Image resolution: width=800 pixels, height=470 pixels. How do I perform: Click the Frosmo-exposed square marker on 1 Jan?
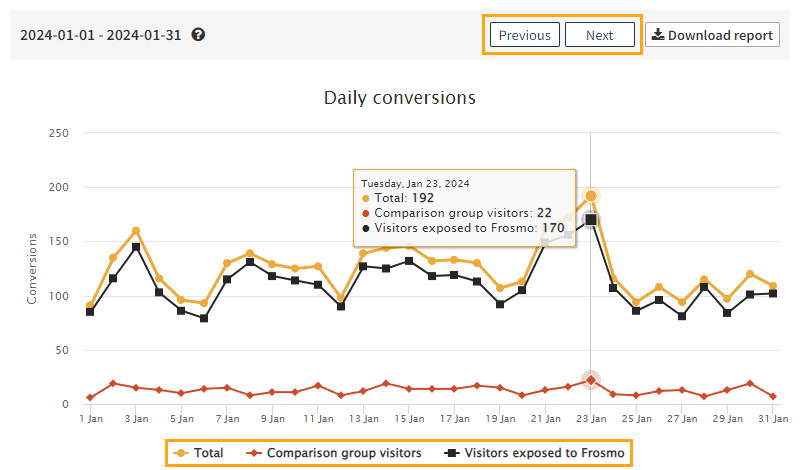(x=90, y=312)
